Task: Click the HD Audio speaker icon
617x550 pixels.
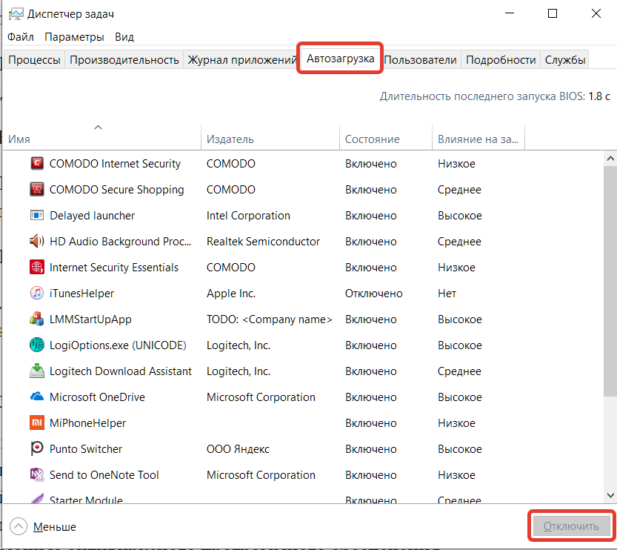Action: coord(37,241)
